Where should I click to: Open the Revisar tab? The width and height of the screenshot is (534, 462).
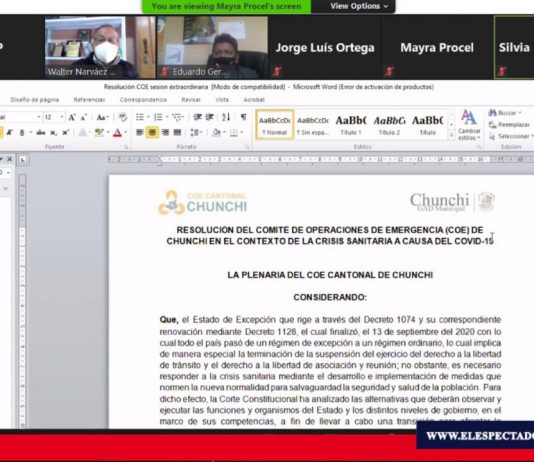[x=191, y=100]
